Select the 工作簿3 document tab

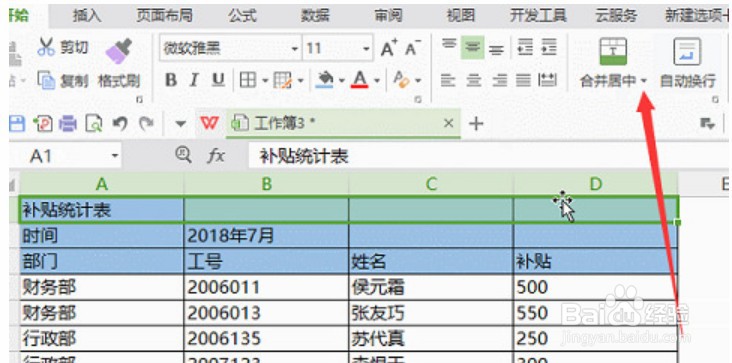click(x=343, y=124)
